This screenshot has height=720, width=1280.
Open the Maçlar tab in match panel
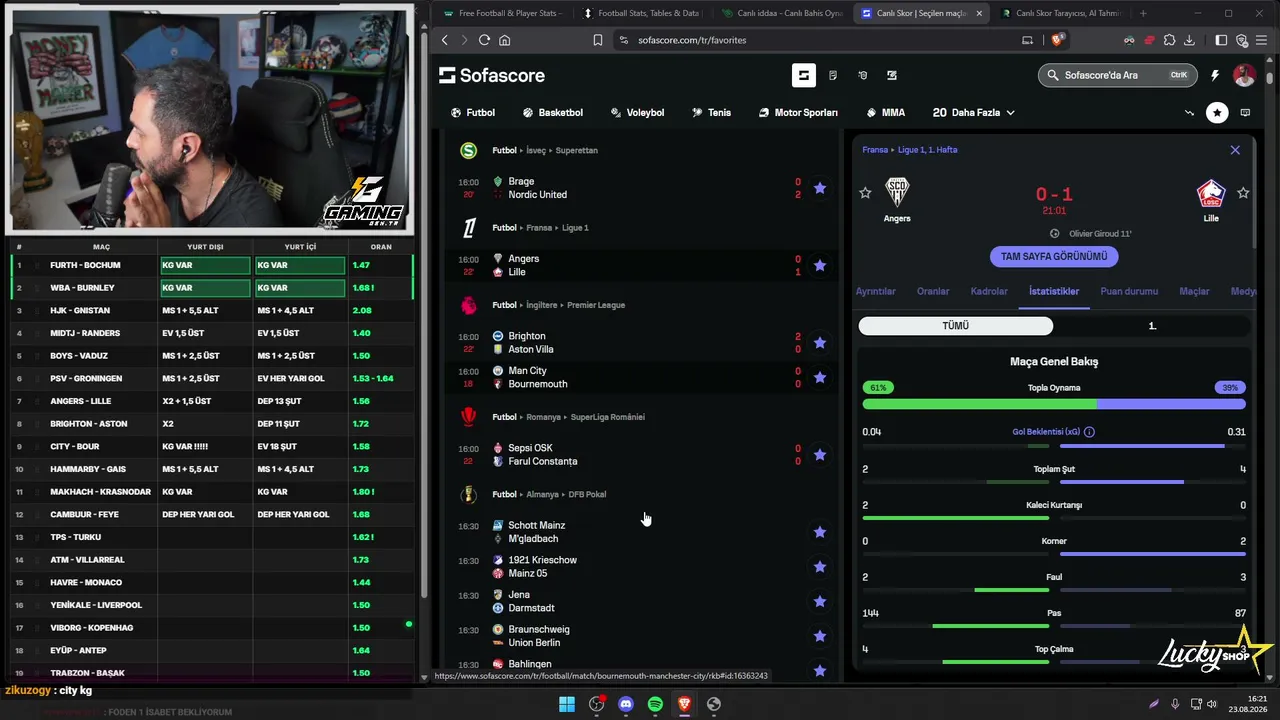point(1194,291)
